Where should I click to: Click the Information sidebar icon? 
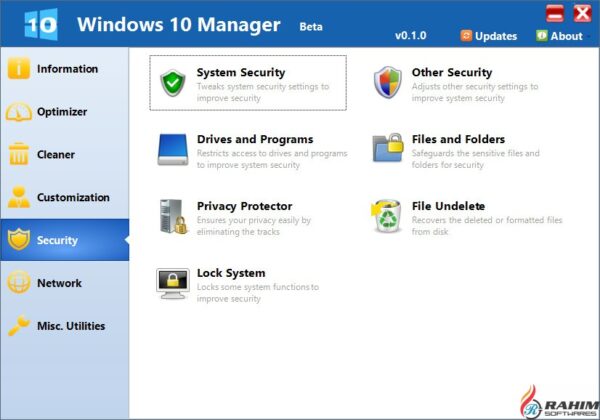(18, 68)
